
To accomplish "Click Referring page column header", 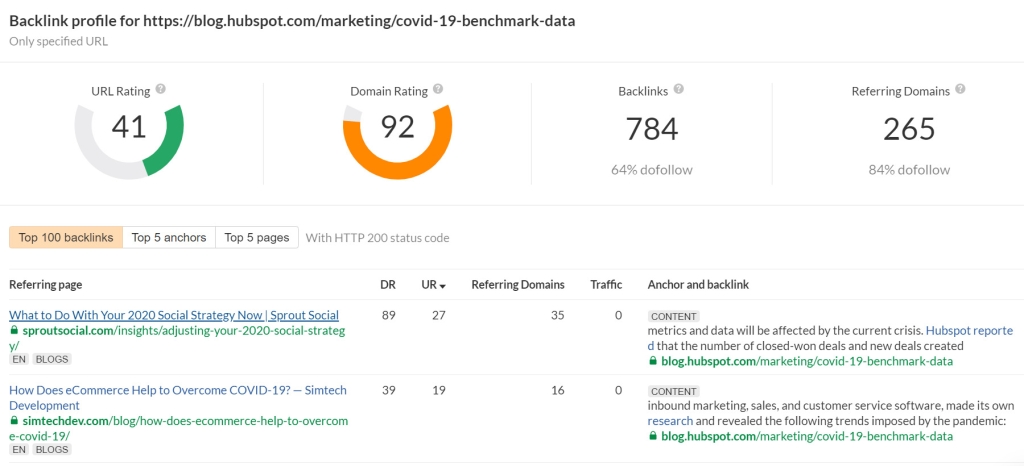I will point(46,285).
